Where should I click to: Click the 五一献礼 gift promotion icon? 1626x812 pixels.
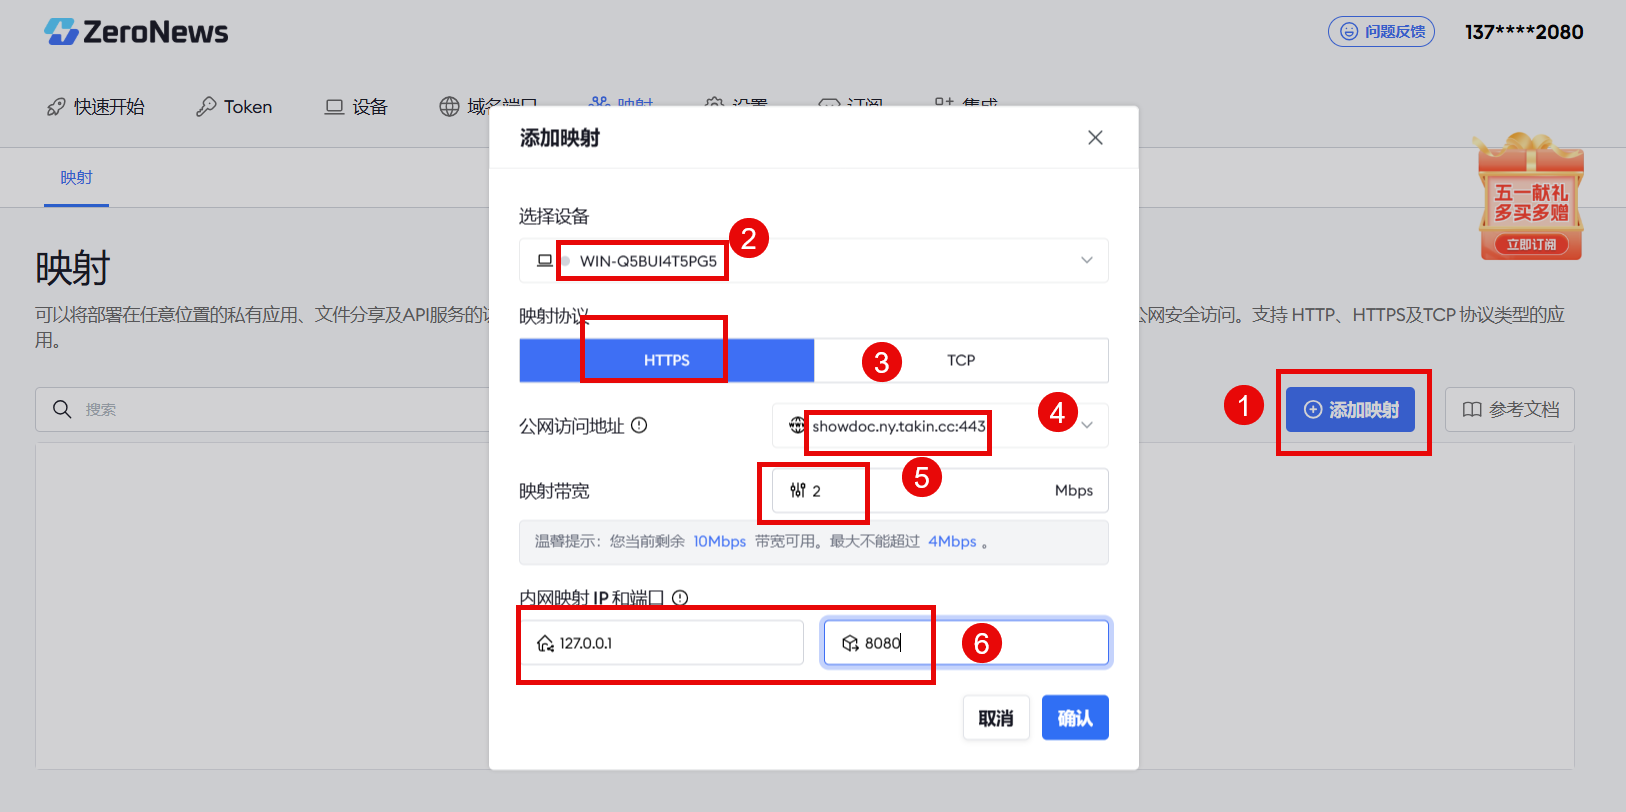pos(1530,197)
